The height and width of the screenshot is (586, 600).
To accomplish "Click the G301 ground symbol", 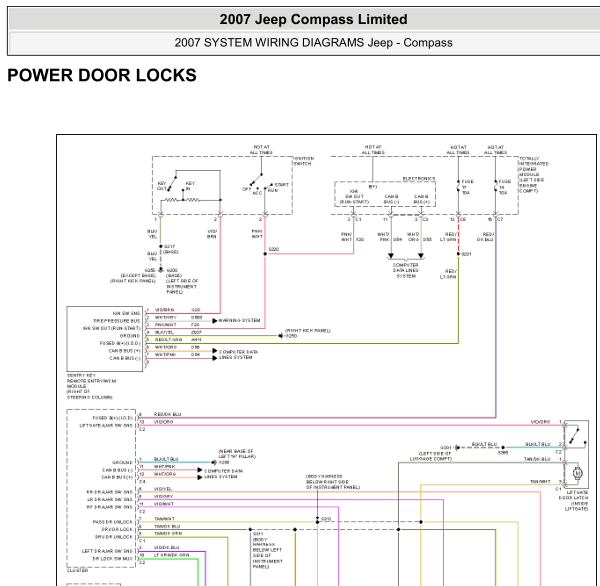I will click(457, 447).
